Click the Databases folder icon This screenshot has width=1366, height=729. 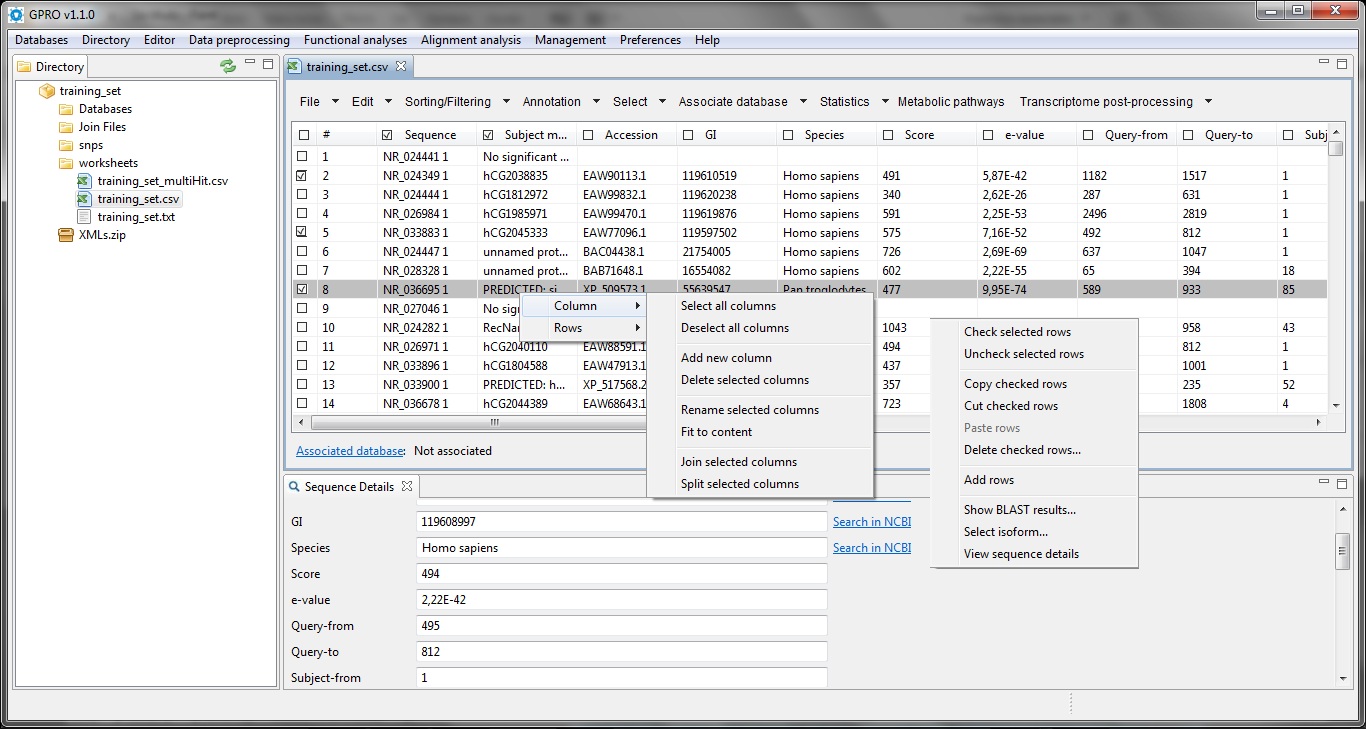click(66, 109)
